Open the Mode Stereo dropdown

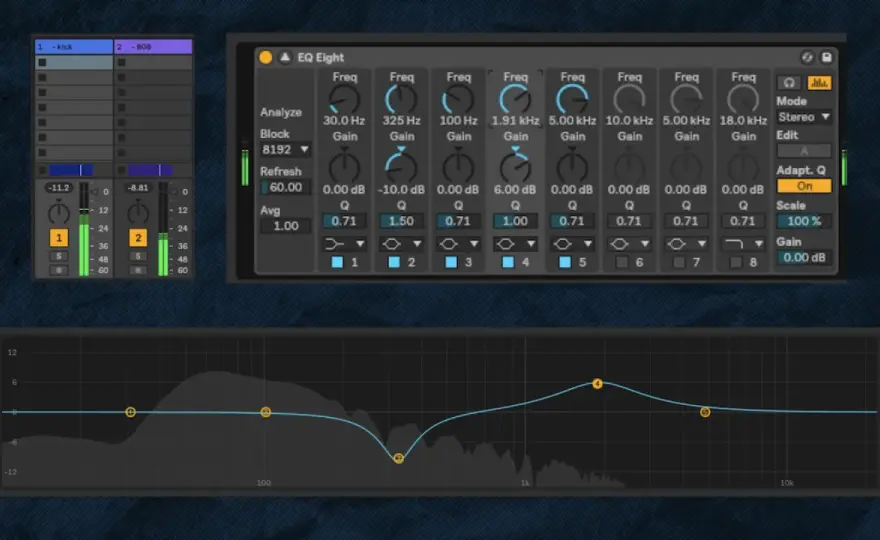coord(804,117)
